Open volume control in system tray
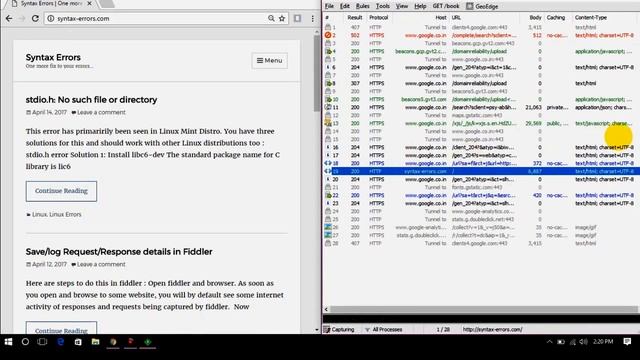The height and width of the screenshot is (360, 640). tap(583, 342)
